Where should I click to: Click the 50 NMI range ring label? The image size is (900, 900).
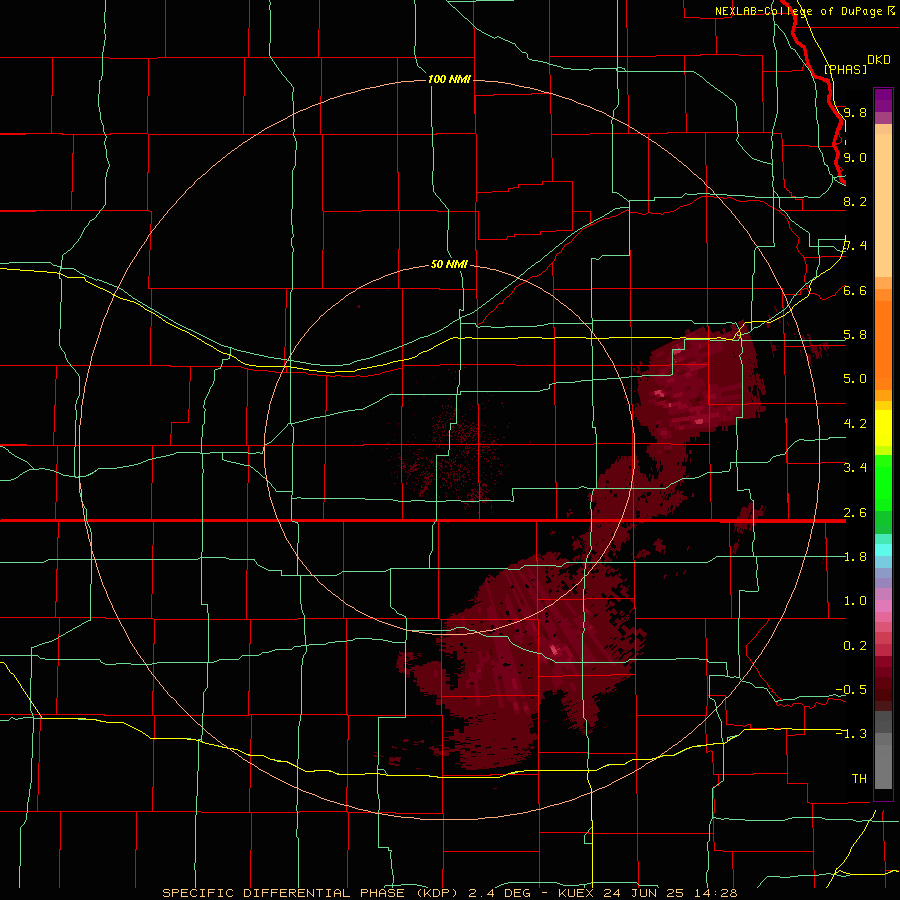(x=449, y=265)
